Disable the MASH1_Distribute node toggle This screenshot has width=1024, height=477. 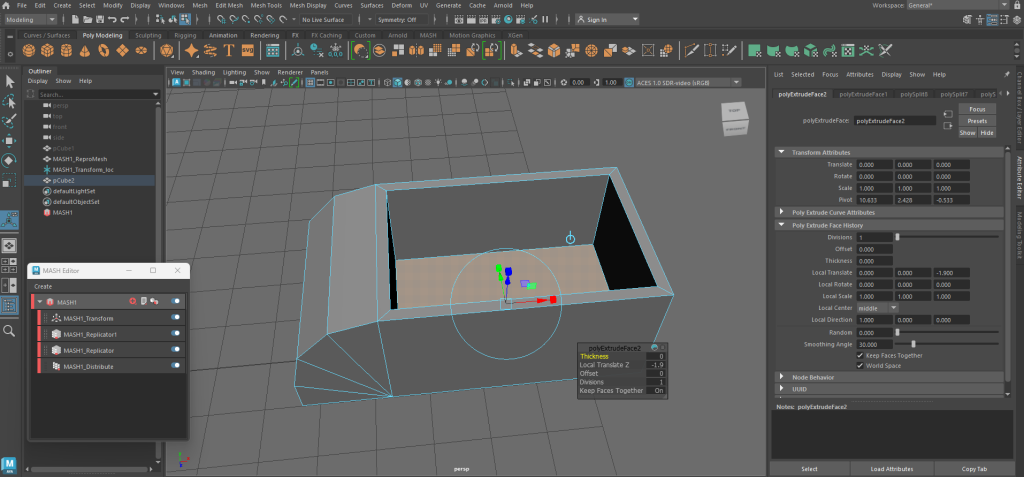pyautogui.click(x=176, y=366)
